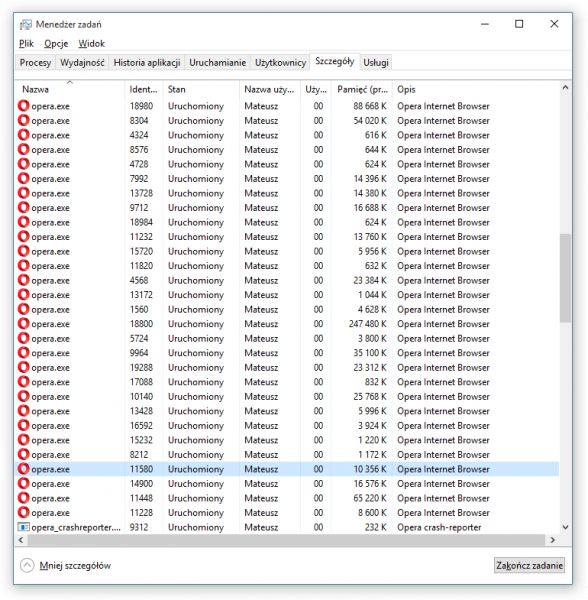Open the Opcje menu
The width and height of the screenshot is (588, 600).
56,44
